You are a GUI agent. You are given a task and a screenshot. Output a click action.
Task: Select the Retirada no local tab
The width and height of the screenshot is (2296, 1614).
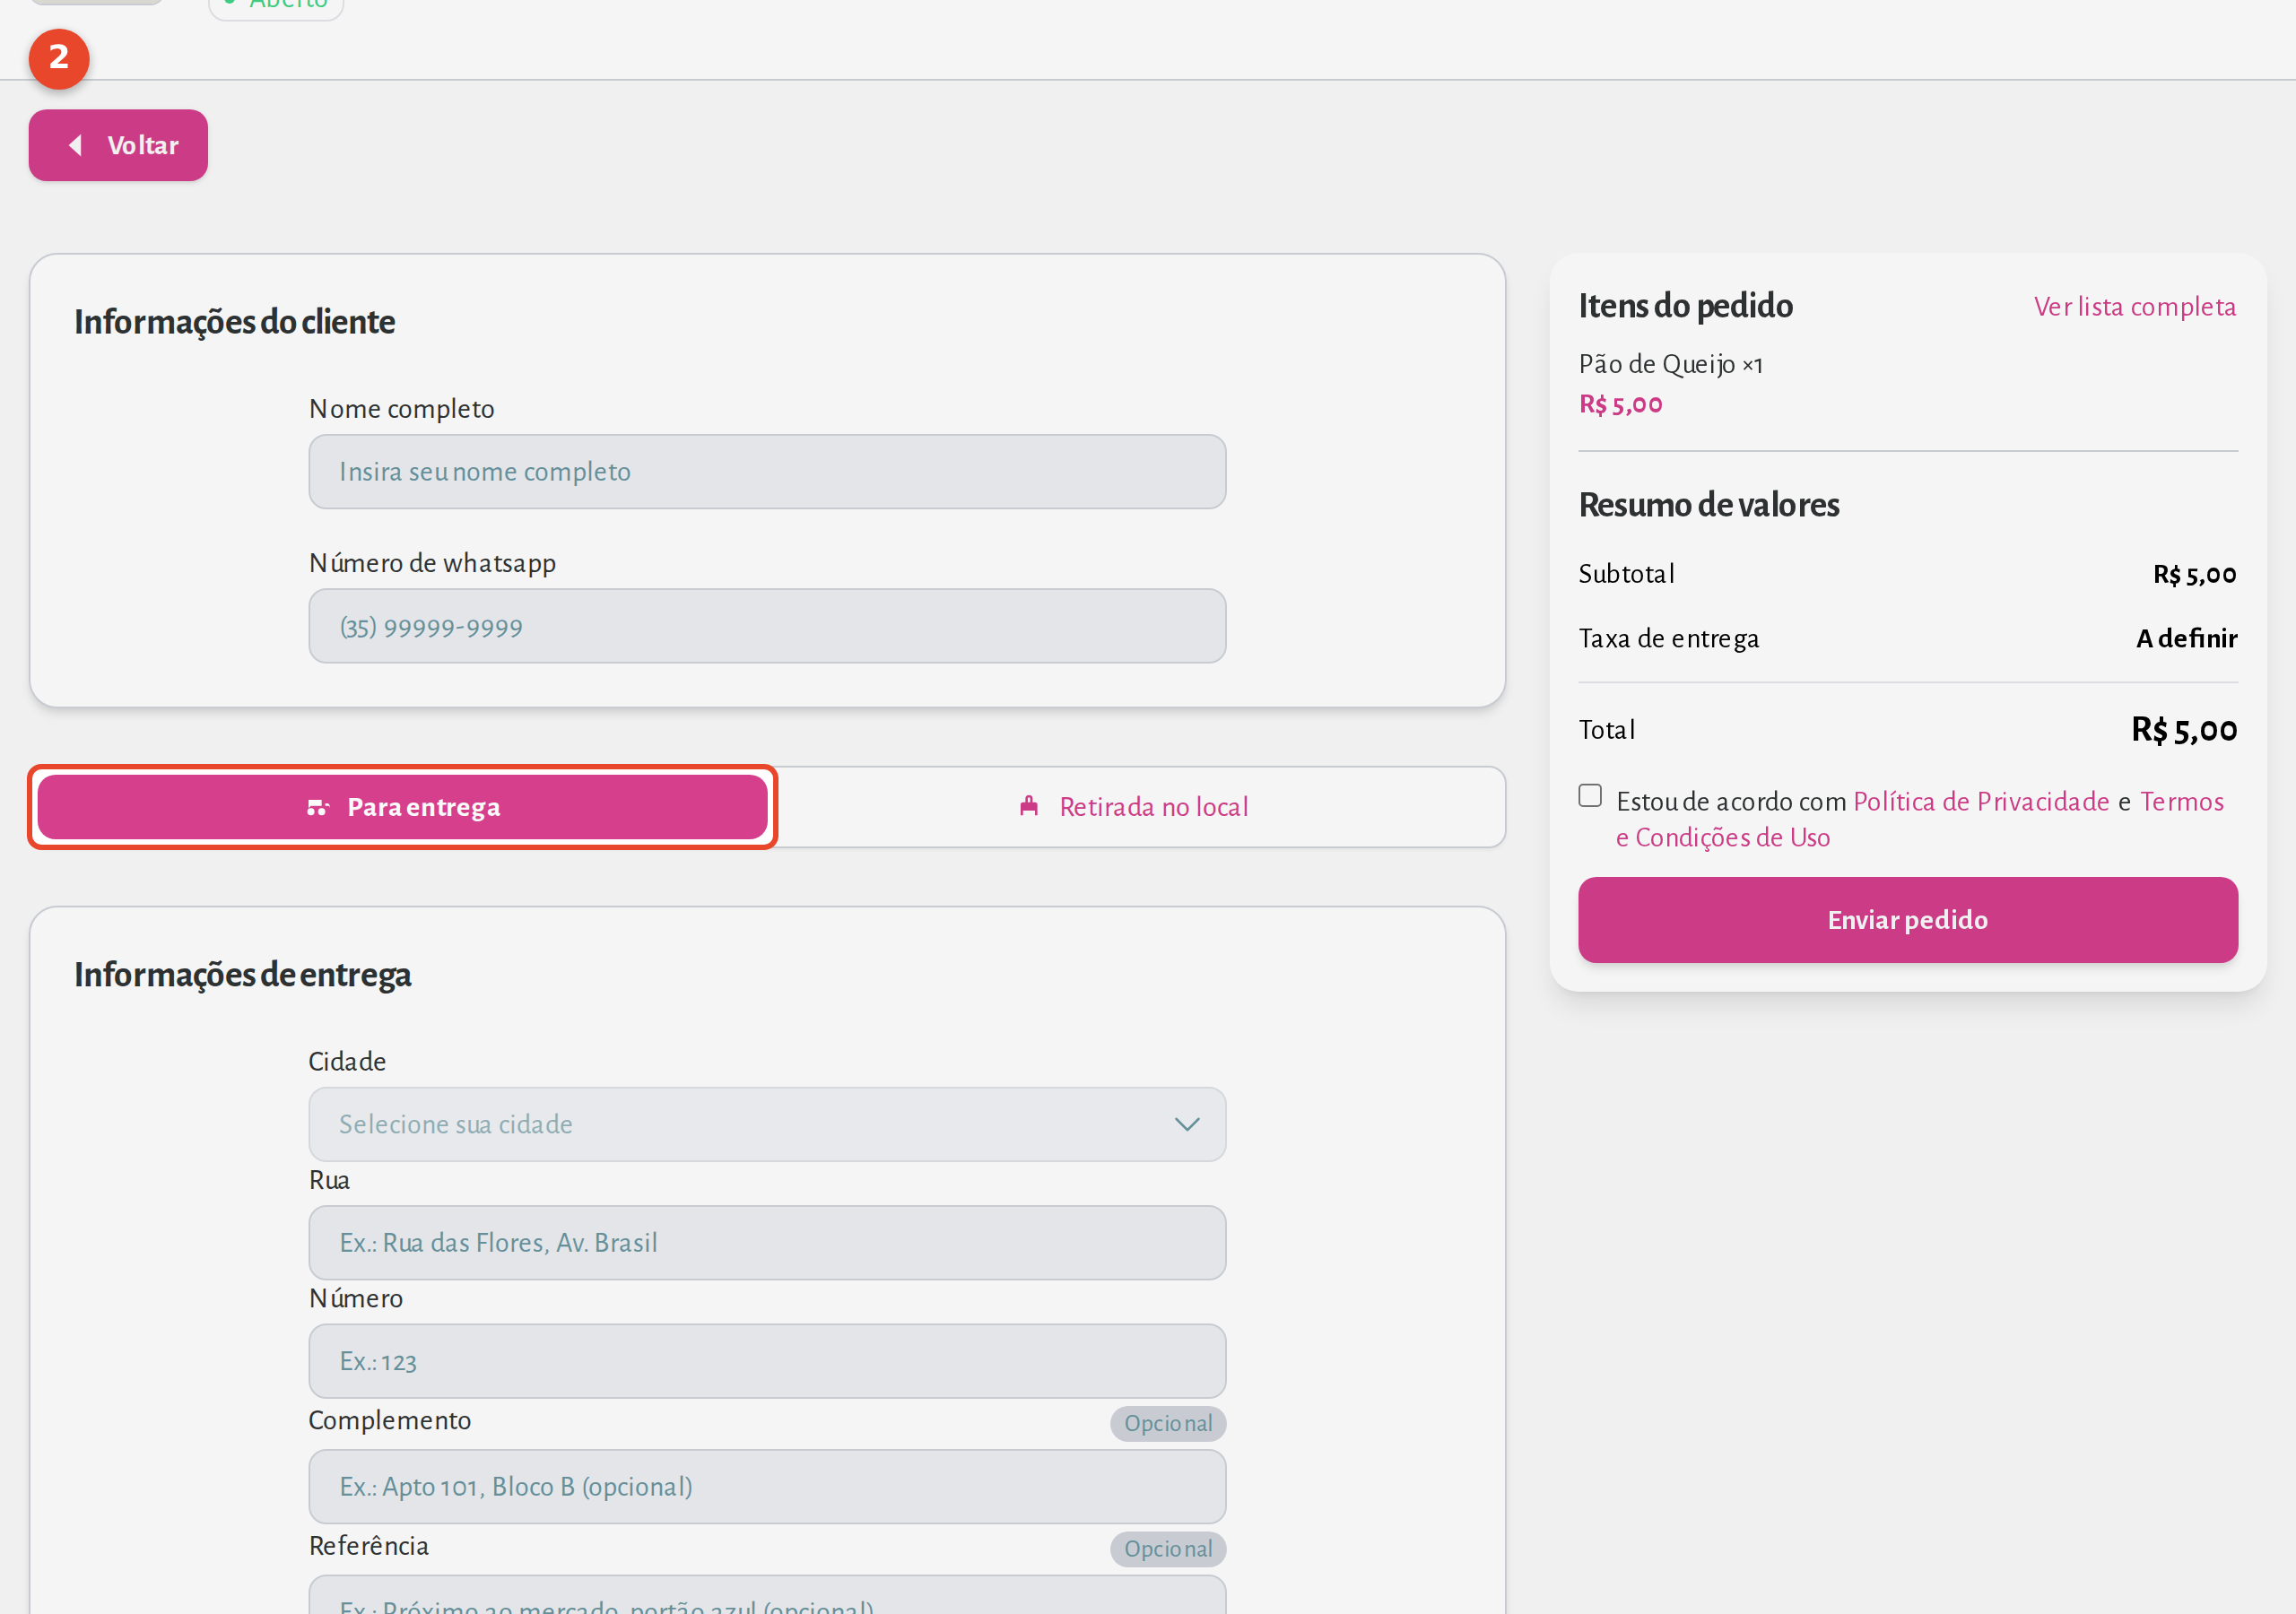[x=1133, y=807]
